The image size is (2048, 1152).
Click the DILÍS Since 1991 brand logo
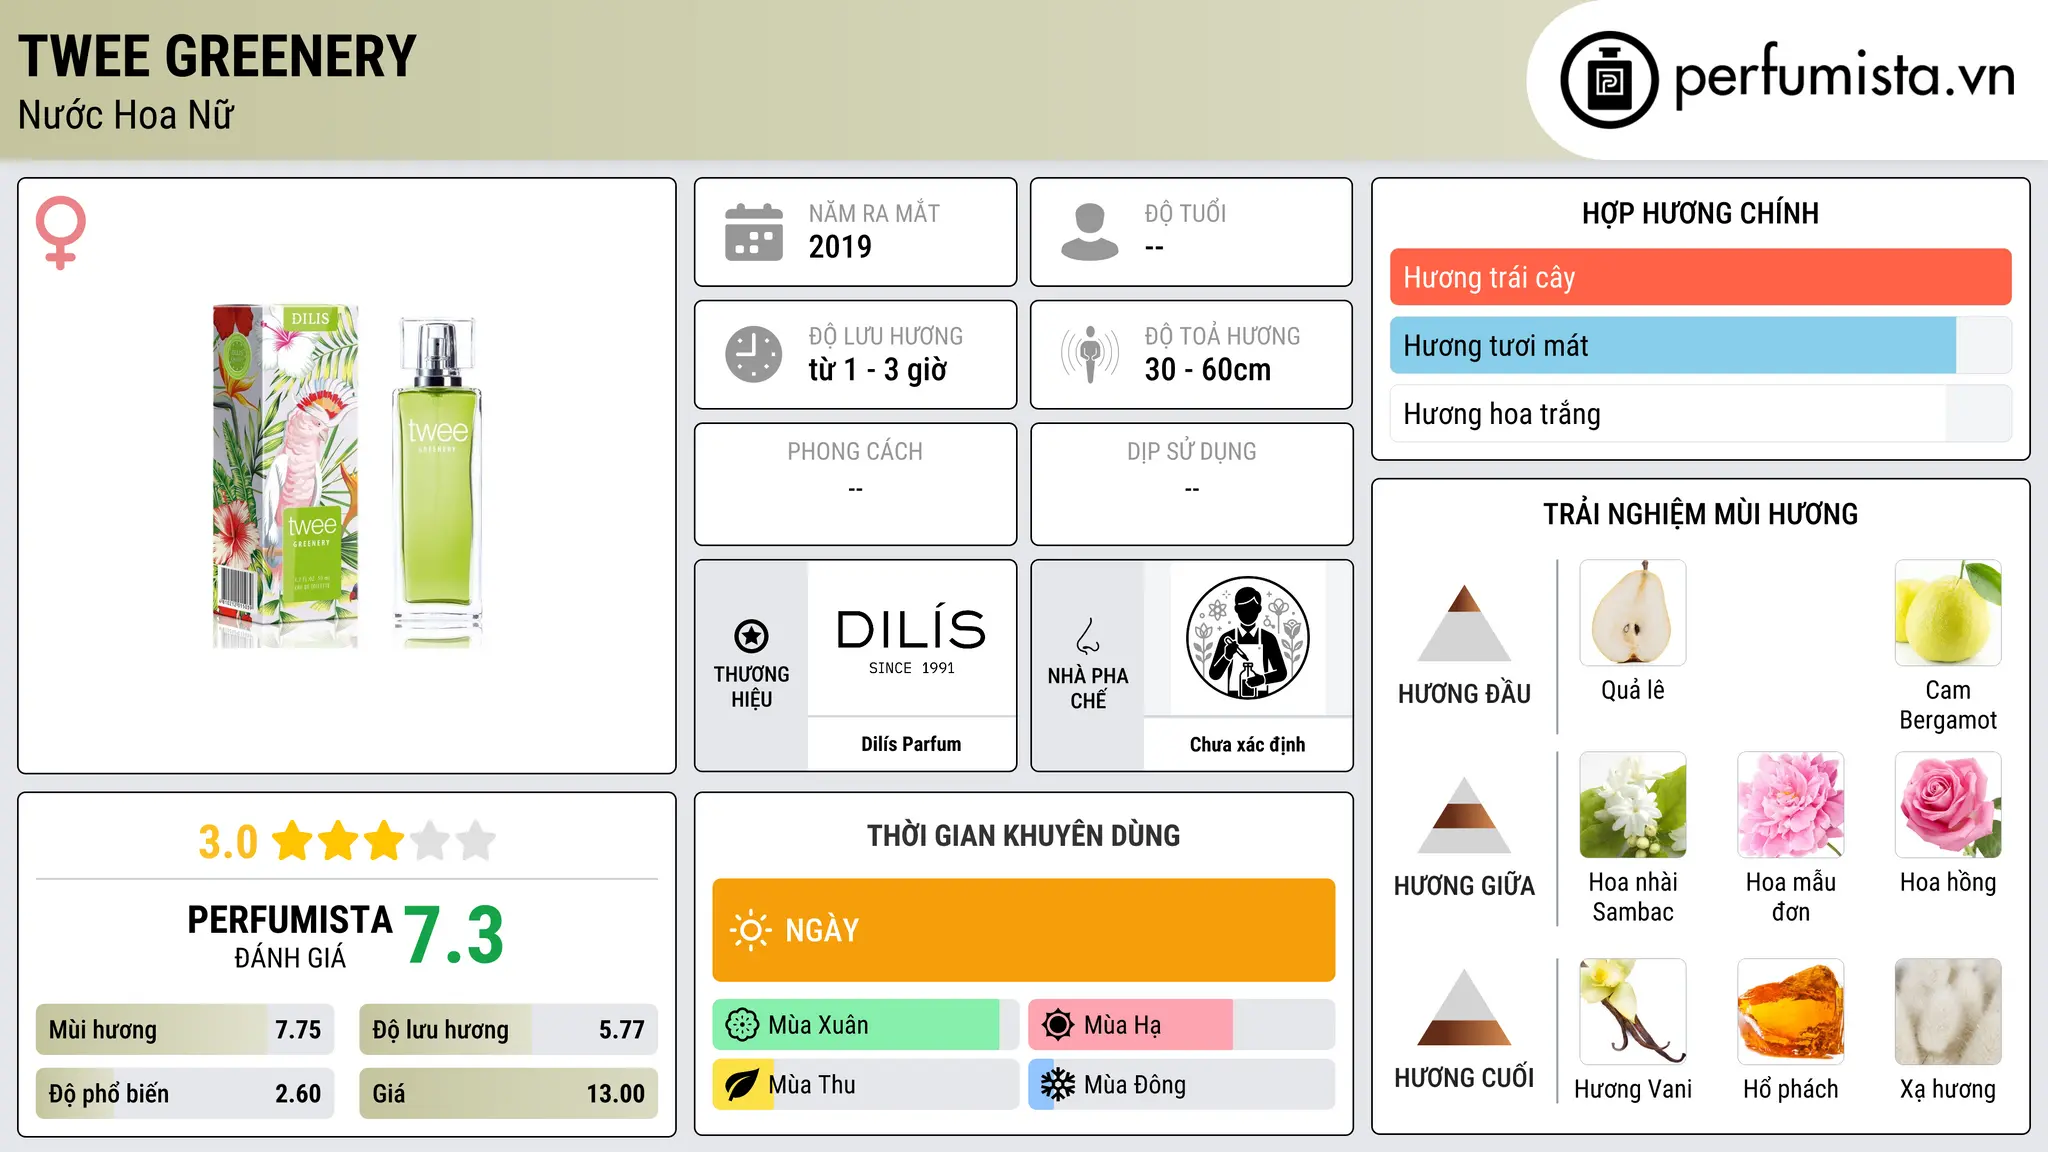click(x=911, y=640)
